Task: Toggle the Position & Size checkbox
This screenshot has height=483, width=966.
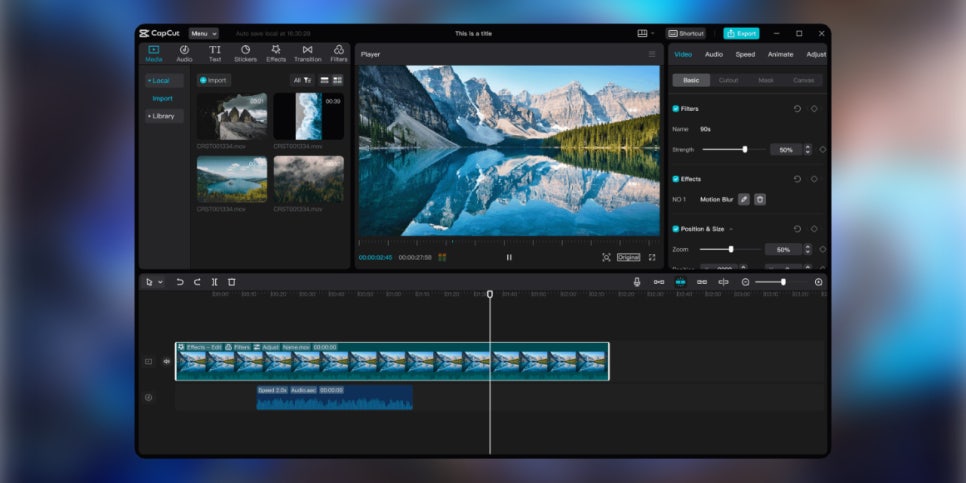Action: tap(676, 229)
